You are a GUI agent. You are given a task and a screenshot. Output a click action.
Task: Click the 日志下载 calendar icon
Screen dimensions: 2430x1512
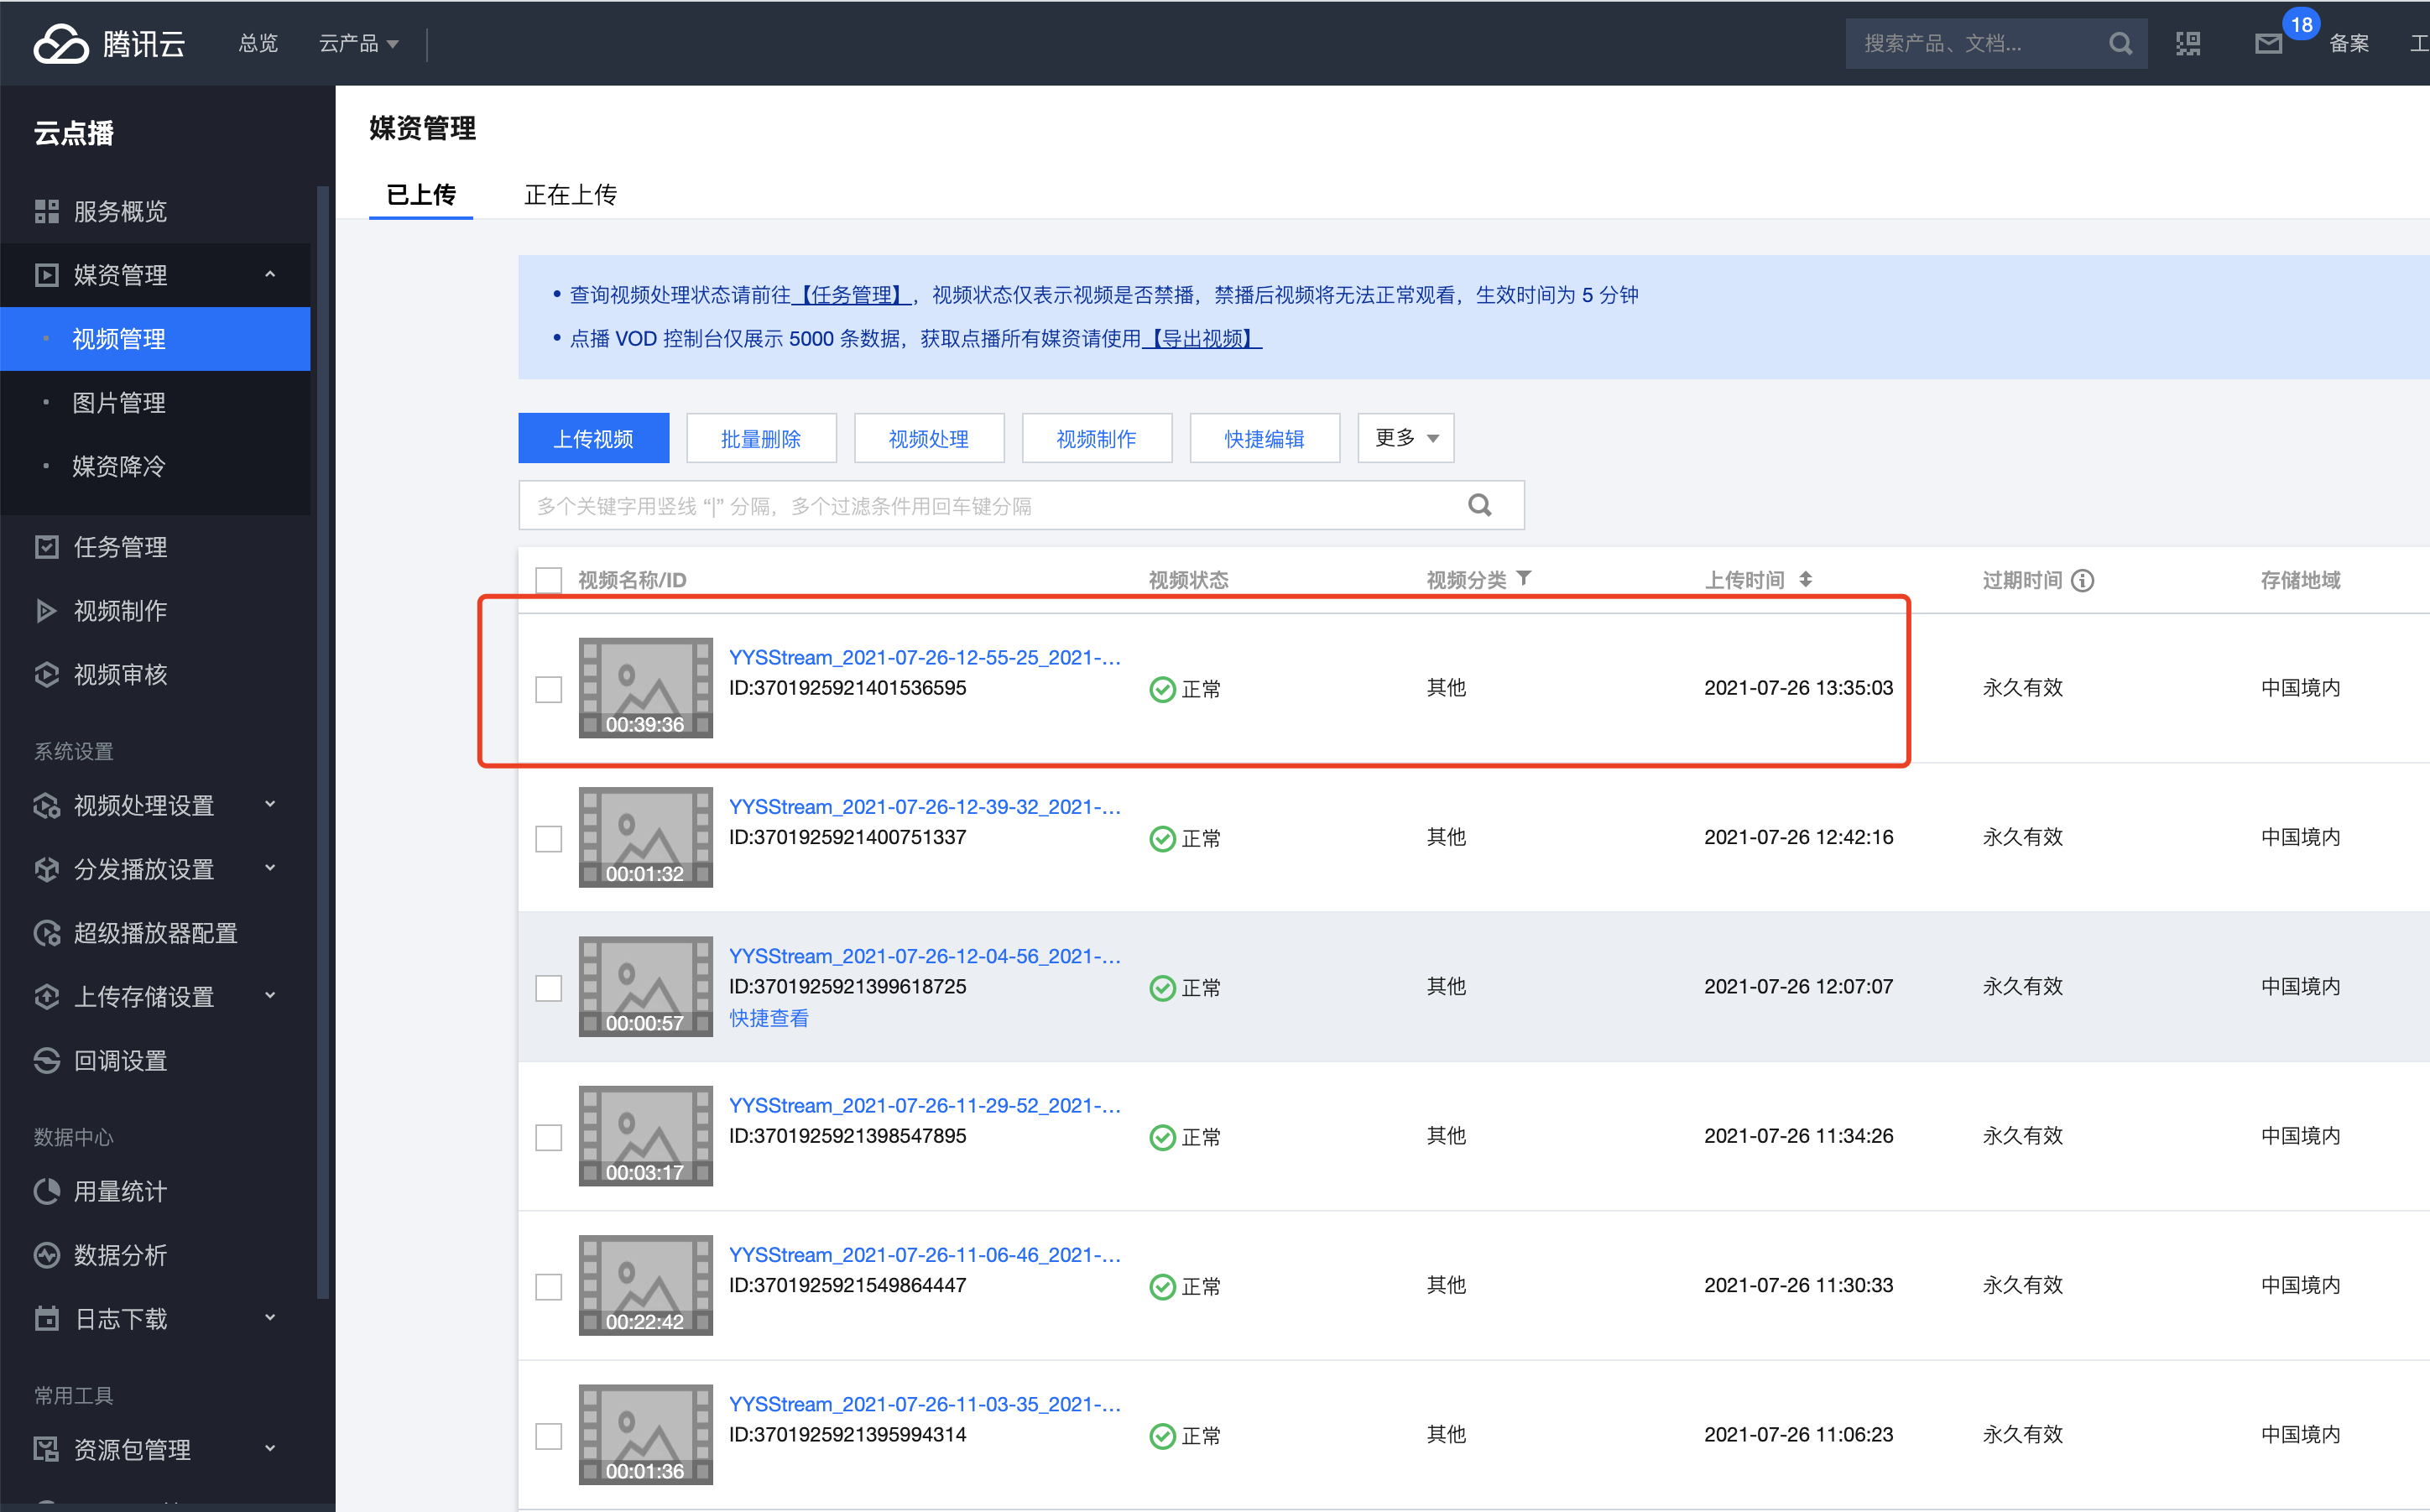[x=47, y=1319]
